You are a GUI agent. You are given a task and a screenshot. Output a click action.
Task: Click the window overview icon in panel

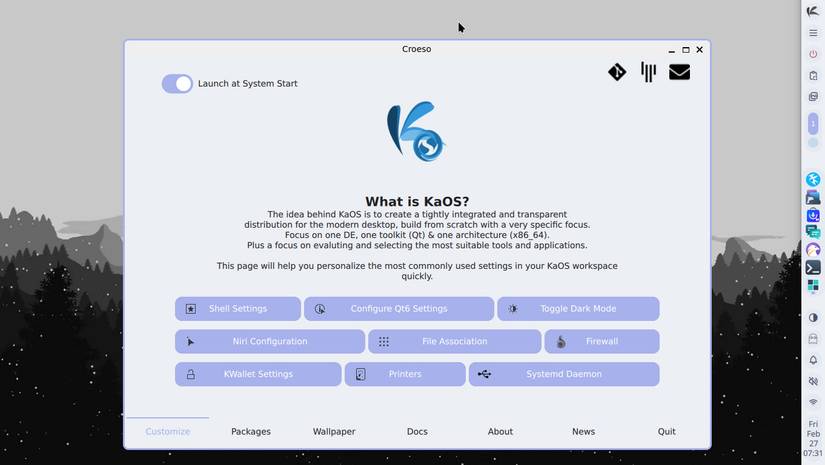[813, 97]
